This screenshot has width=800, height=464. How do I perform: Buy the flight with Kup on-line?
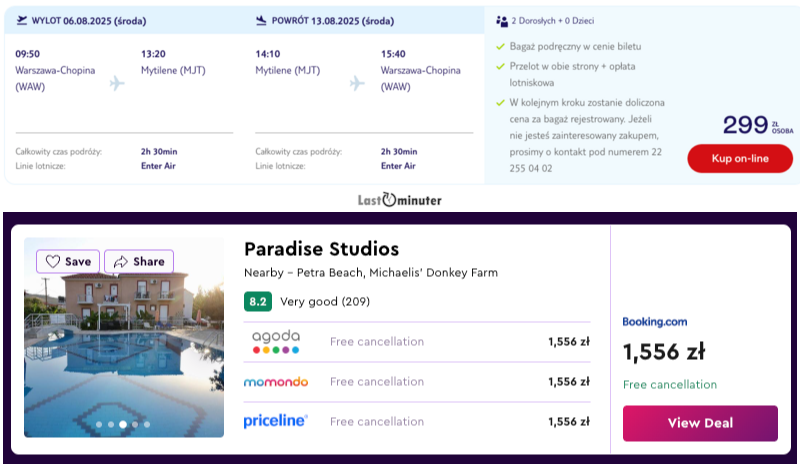coord(740,158)
